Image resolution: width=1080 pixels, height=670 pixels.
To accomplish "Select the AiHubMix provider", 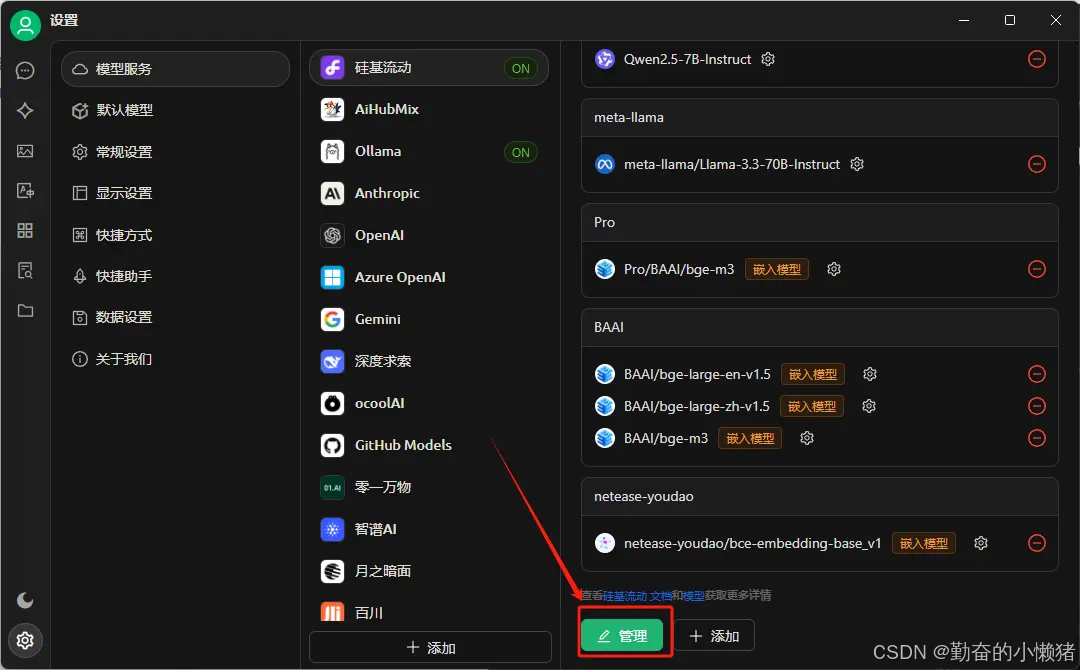I will [x=429, y=109].
